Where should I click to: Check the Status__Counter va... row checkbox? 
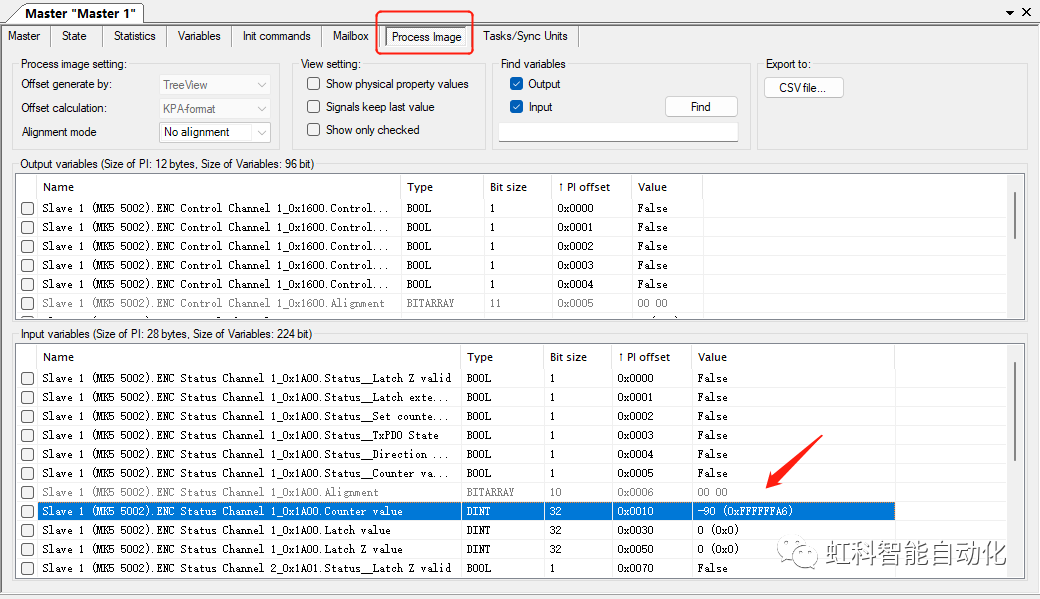point(27,474)
